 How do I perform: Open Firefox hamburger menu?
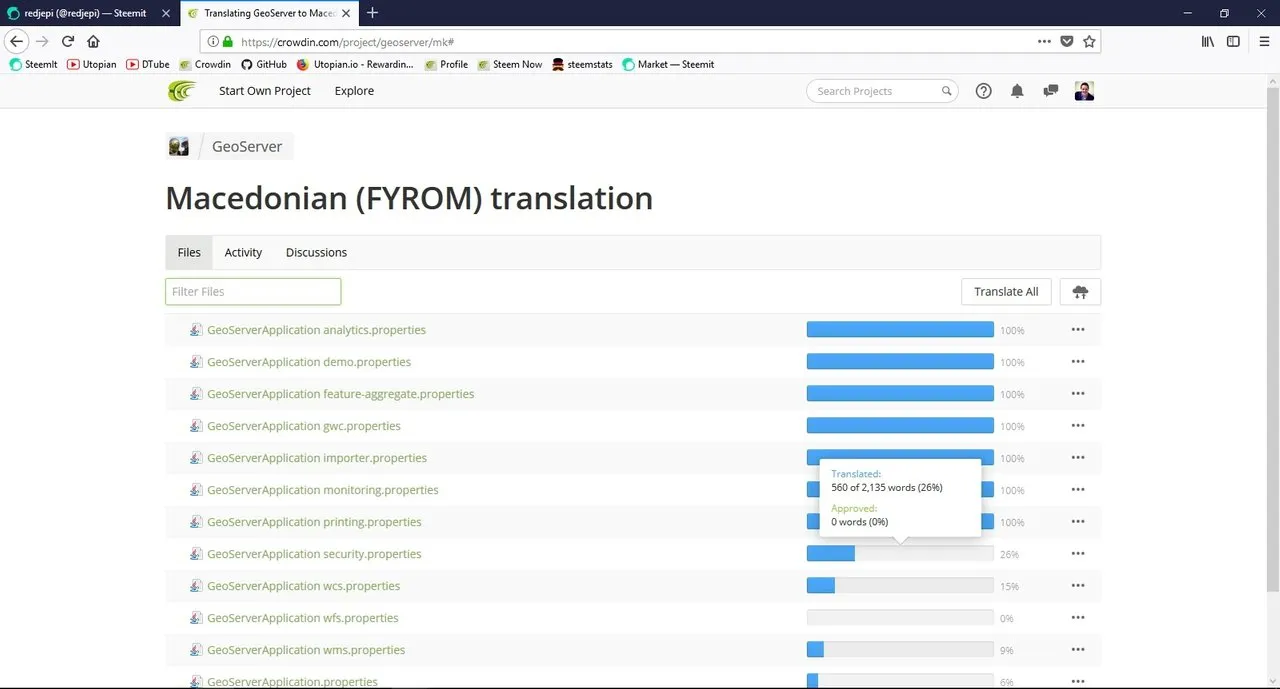pos(1264,41)
